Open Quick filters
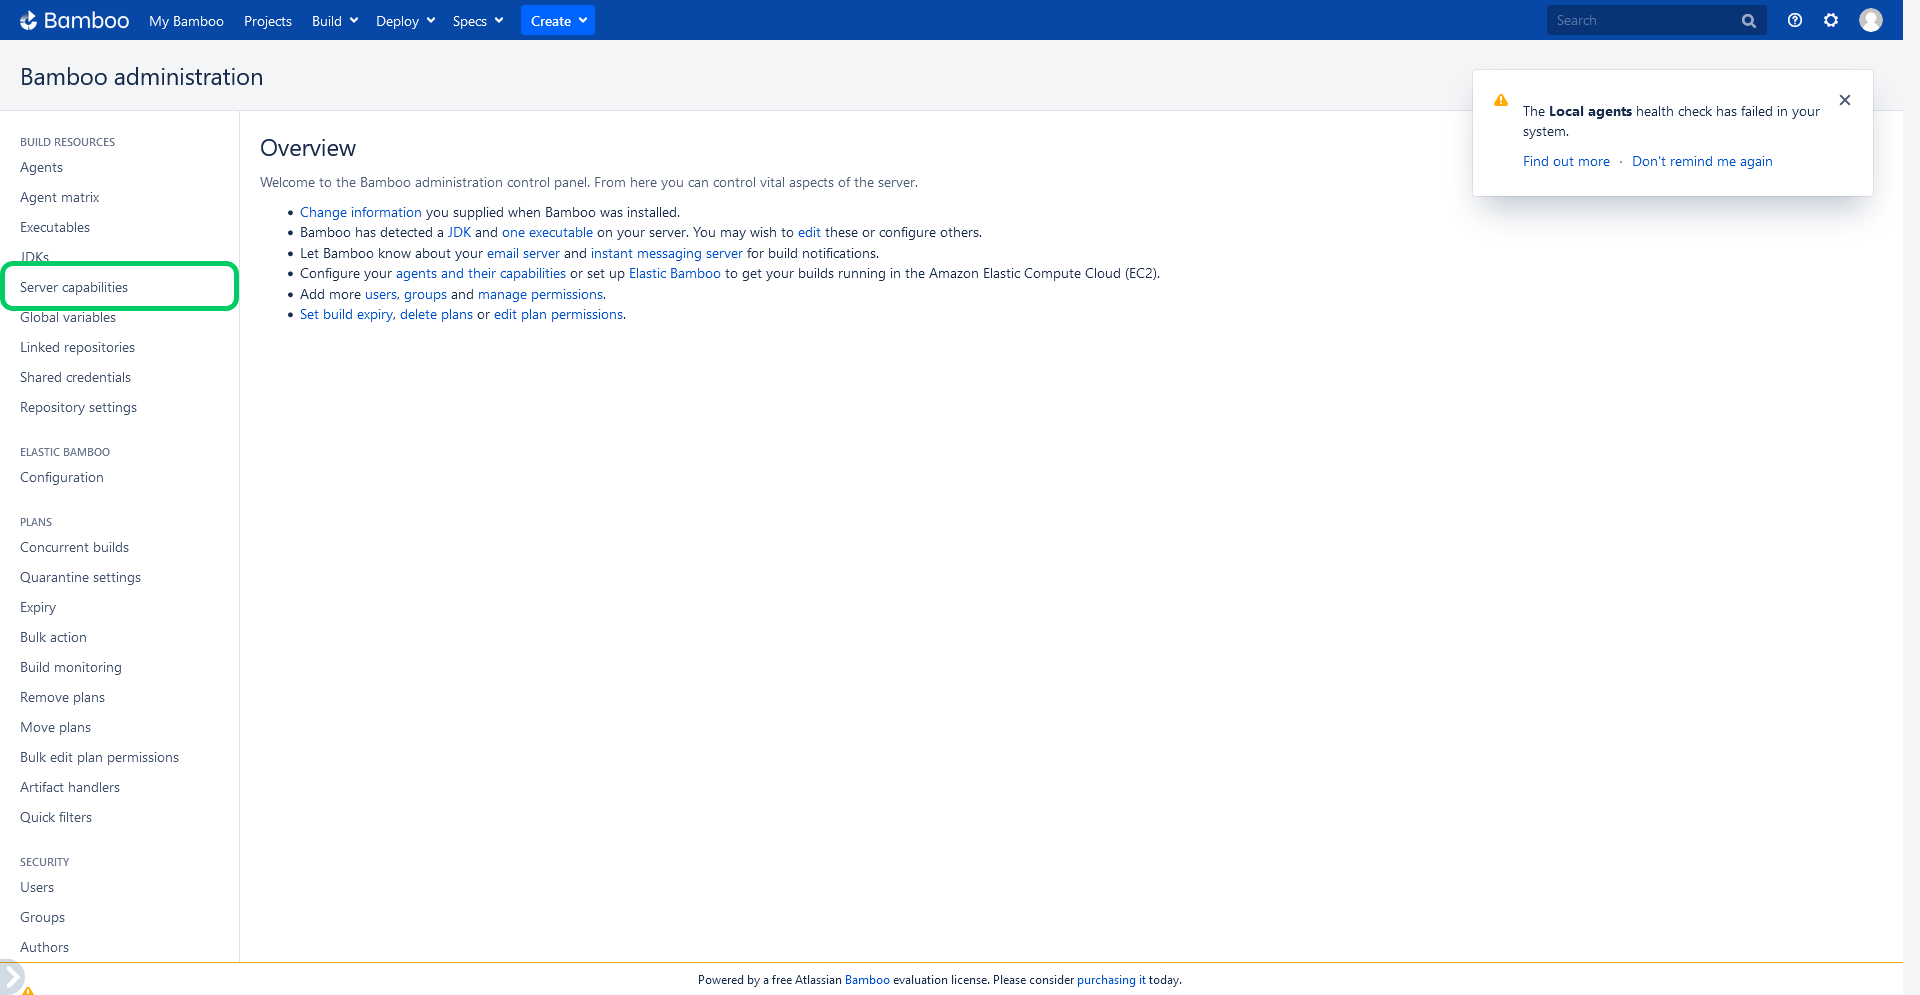Screen dimensions: 1920x995 coord(56,817)
